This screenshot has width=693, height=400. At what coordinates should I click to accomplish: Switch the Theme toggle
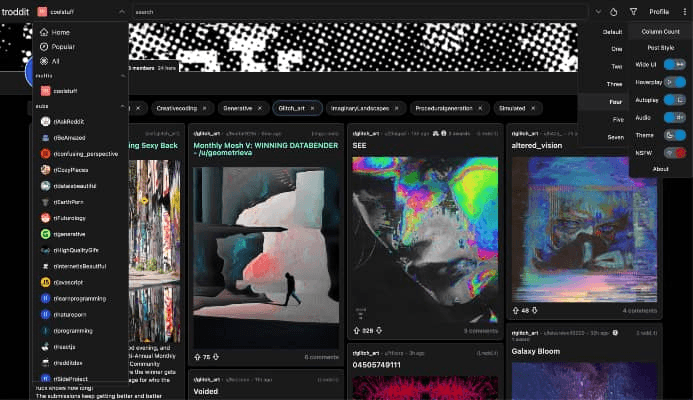(x=675, y=135)
